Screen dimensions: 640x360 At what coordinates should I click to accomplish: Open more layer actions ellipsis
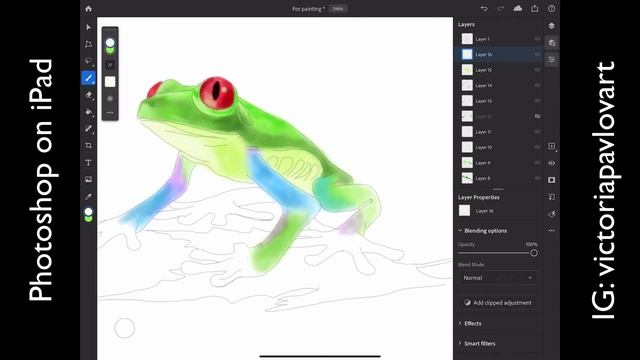(x=551, y=231)
